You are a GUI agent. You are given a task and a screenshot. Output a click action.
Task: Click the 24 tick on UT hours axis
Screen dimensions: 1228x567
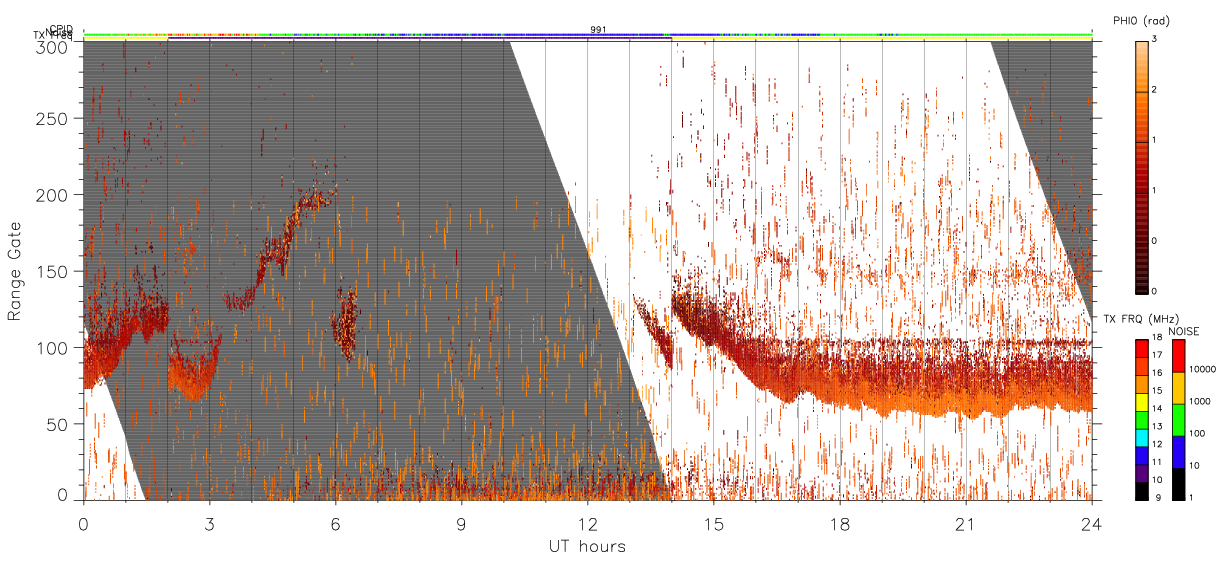pos(1092,523)
